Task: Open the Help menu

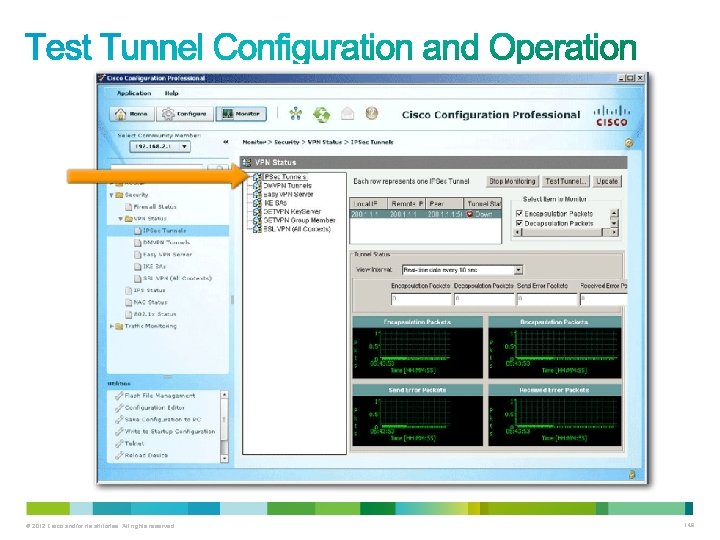Action: 172,93
